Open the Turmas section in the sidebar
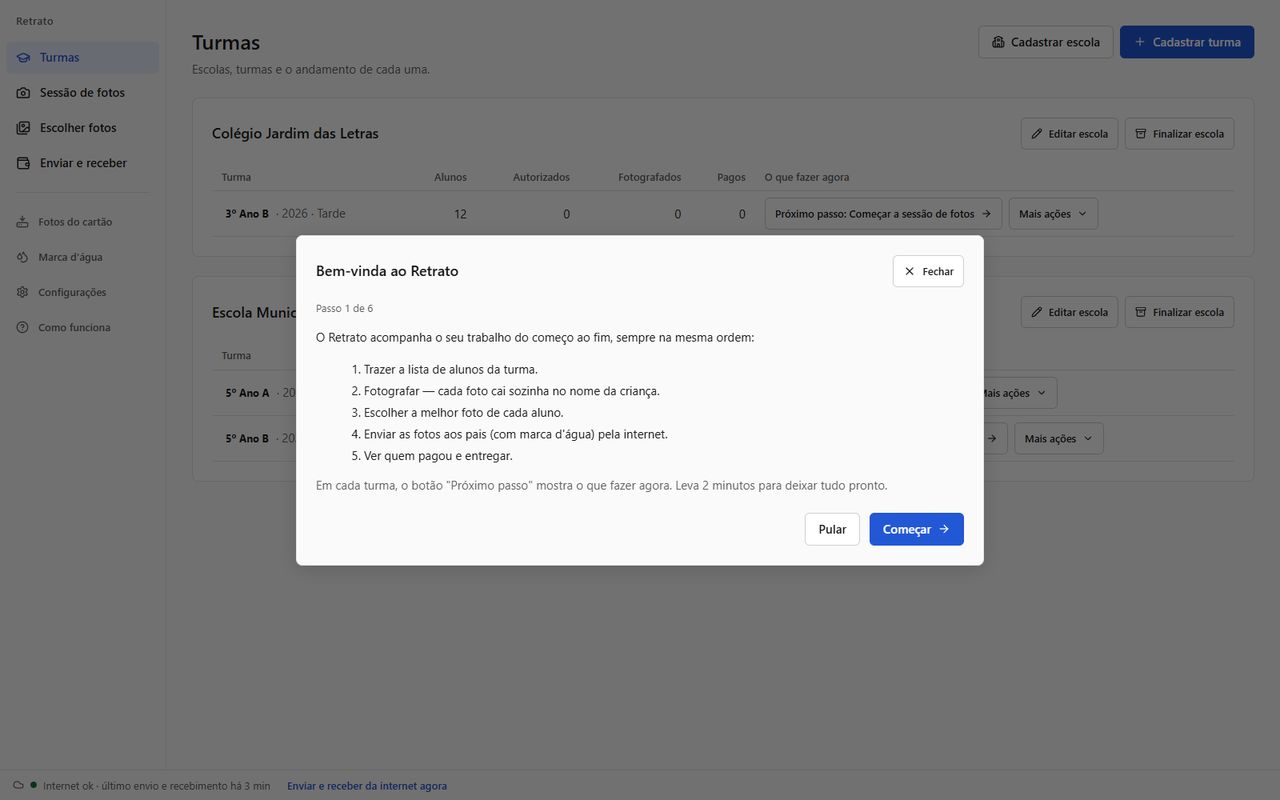 pos(82,58)
